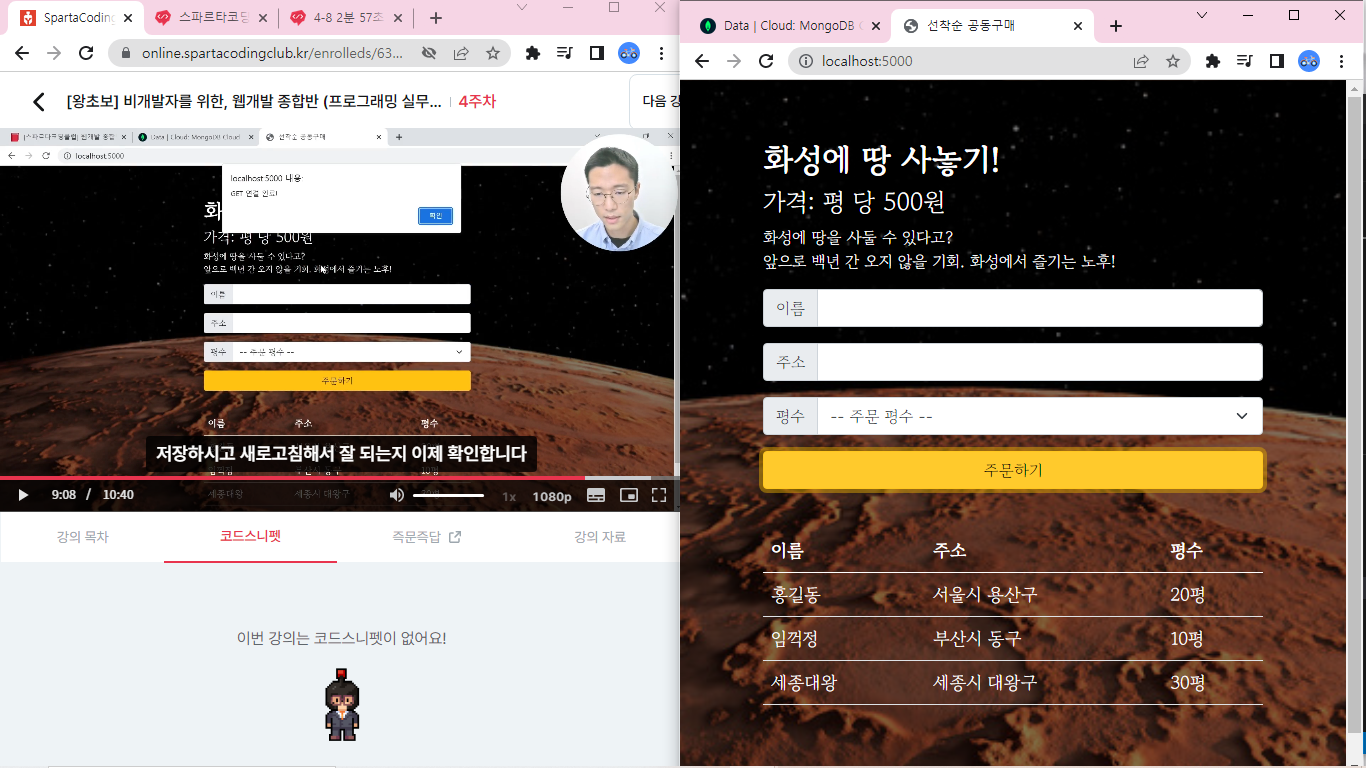Click the 확인 button in the video's alert
The image size is (1366, 768).
point(435,216)
